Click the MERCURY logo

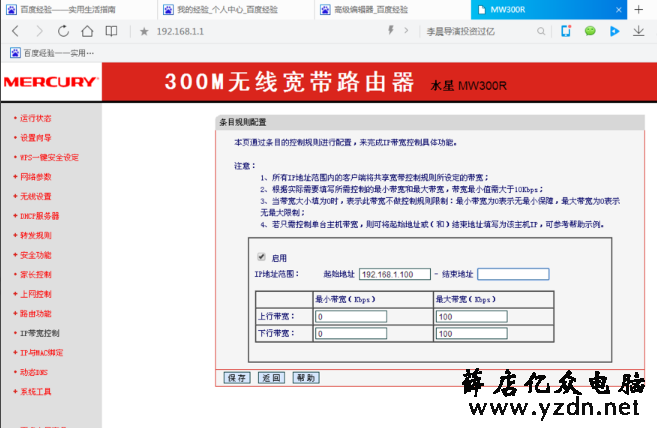52,82
